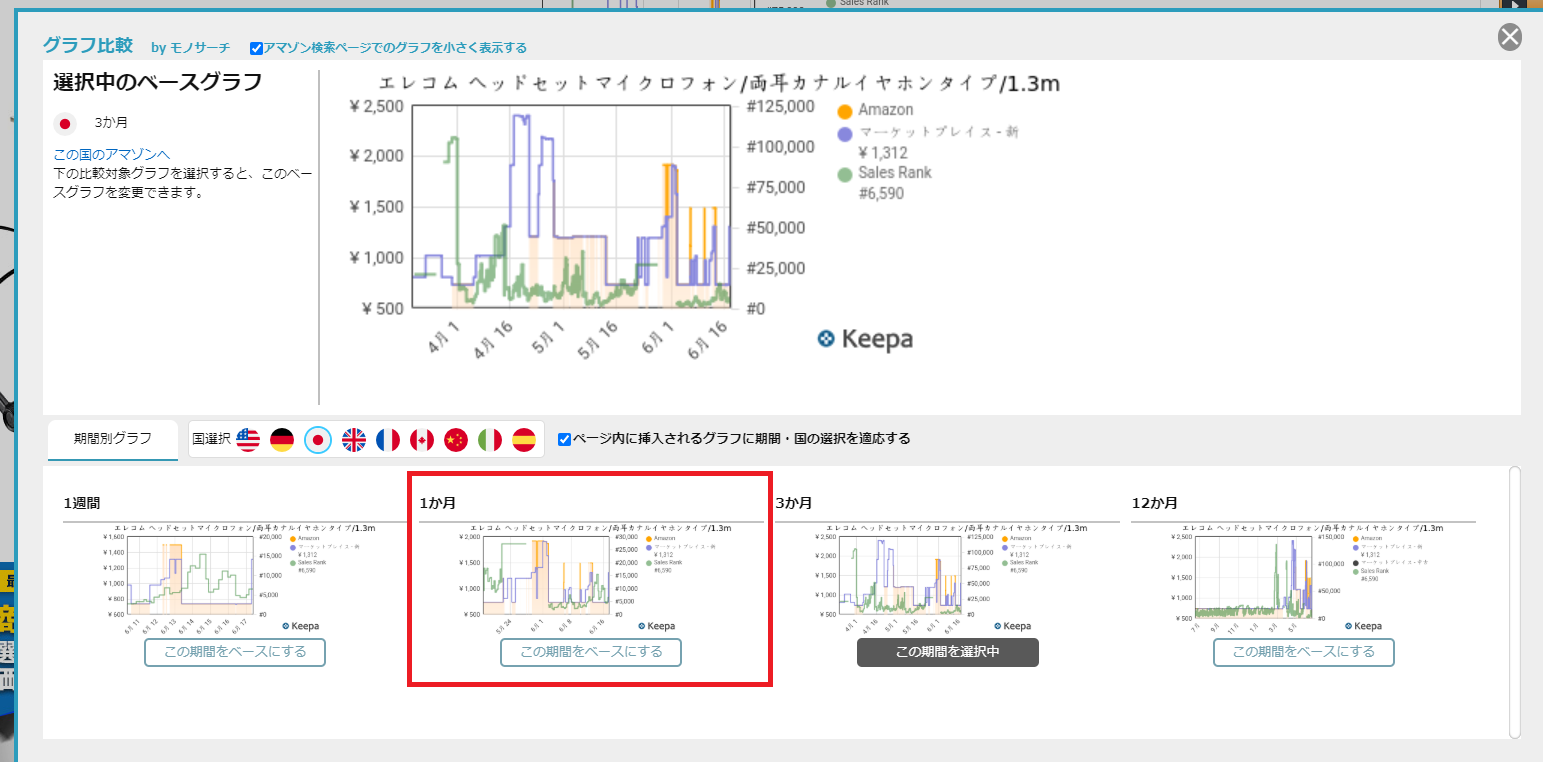
Task: Open この国のアマゾンへ link
Action: coord(112,154)
